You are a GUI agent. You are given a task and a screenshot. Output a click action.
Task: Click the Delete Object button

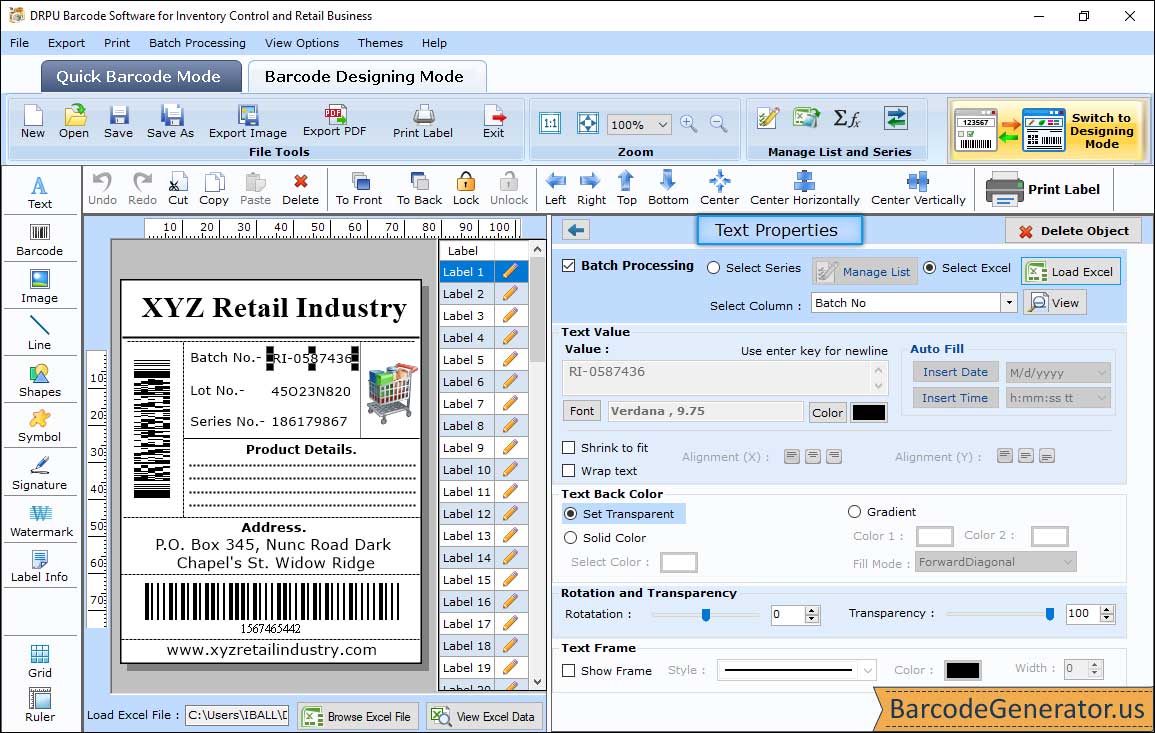pyautogui.click(x=1073, y=231)
